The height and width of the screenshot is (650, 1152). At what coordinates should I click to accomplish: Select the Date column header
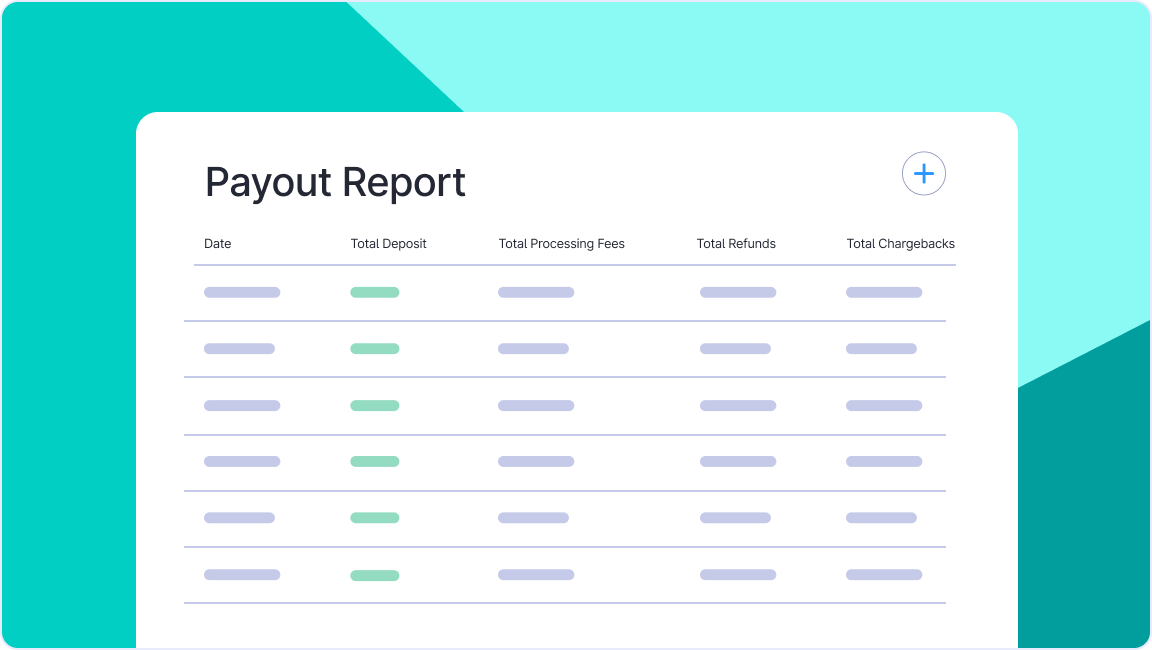tap(217, 244)
